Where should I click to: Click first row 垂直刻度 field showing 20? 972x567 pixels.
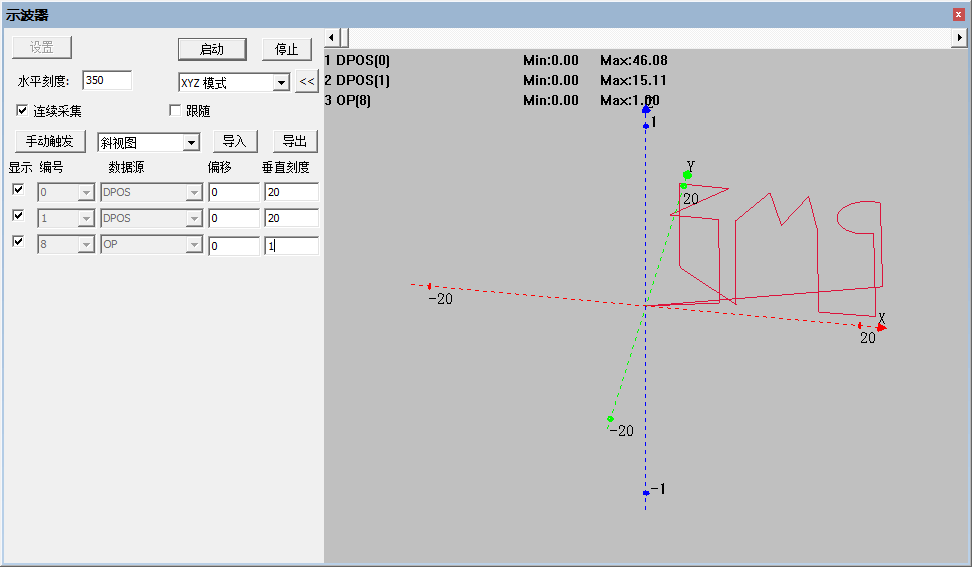291,192
